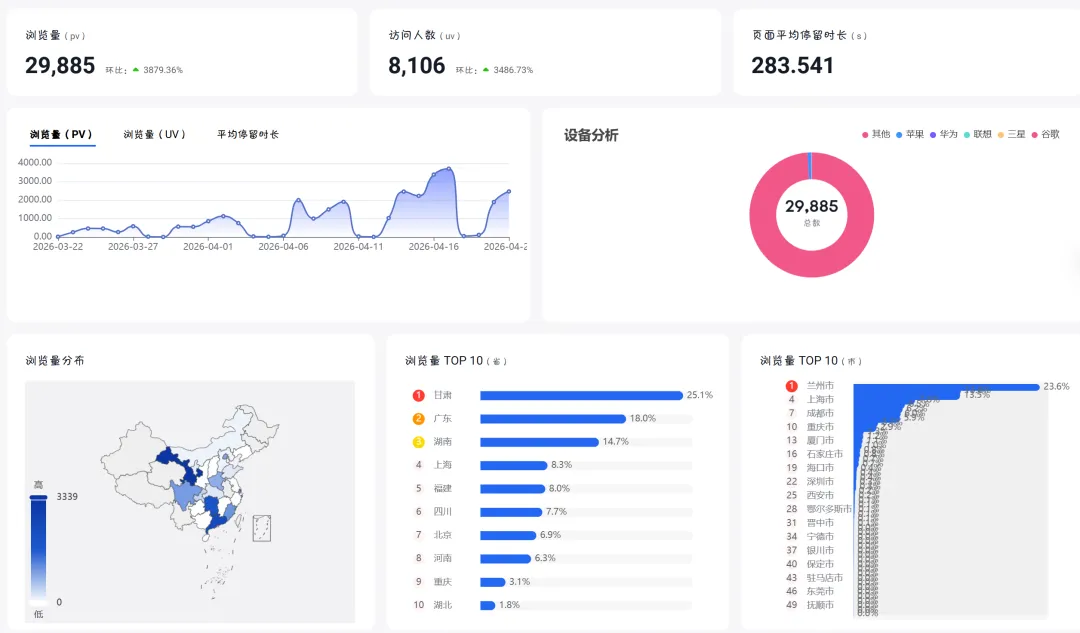The height and width of the screenshot is (633, 1080).
Task: Click the yellow rank 3 badge beside 湖南
Action: (418, 442)
